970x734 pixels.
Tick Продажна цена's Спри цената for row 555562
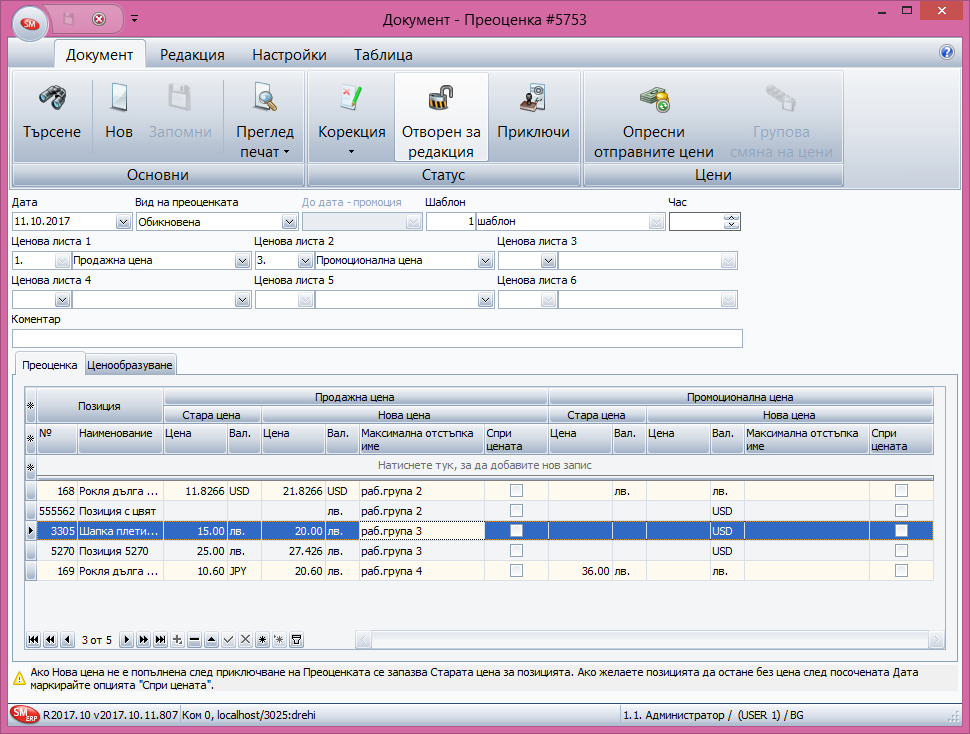tap(516, 510)
